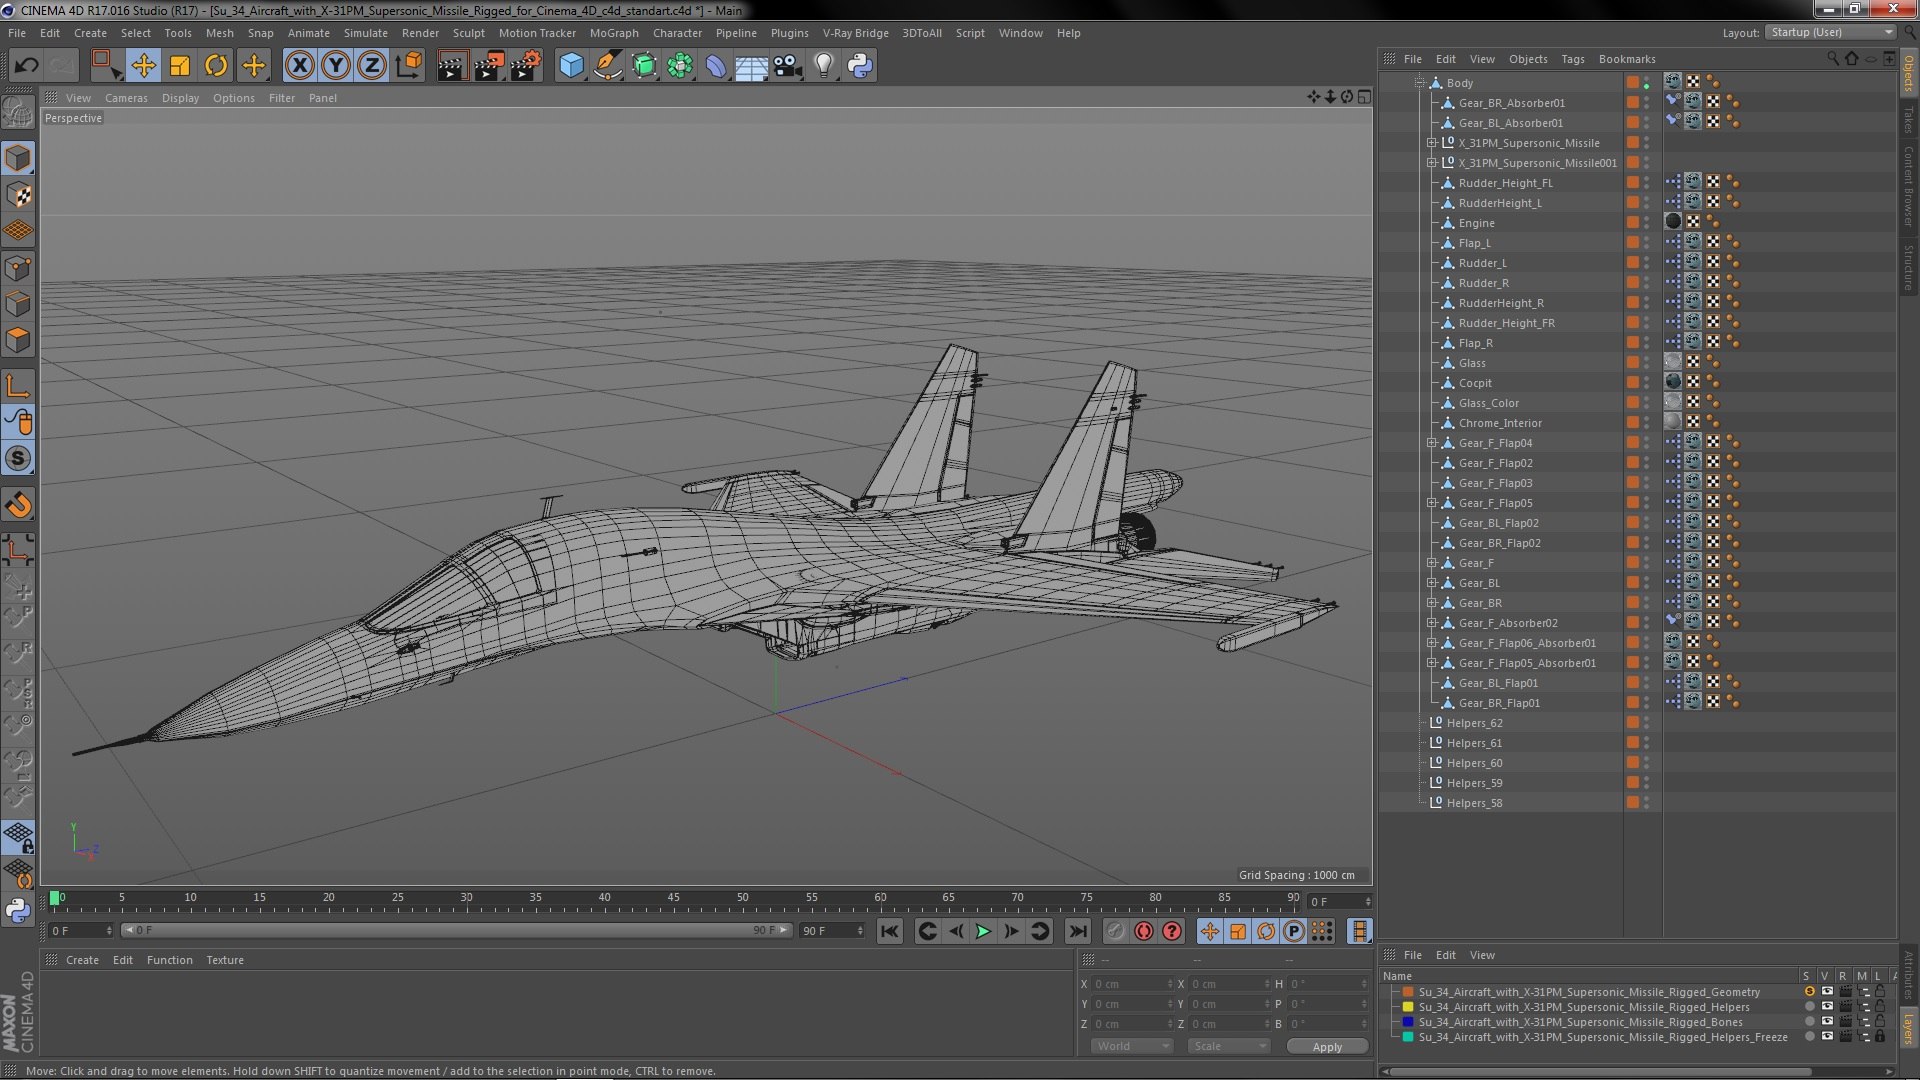Click the Camera object icon

click(x=788, y=66)
